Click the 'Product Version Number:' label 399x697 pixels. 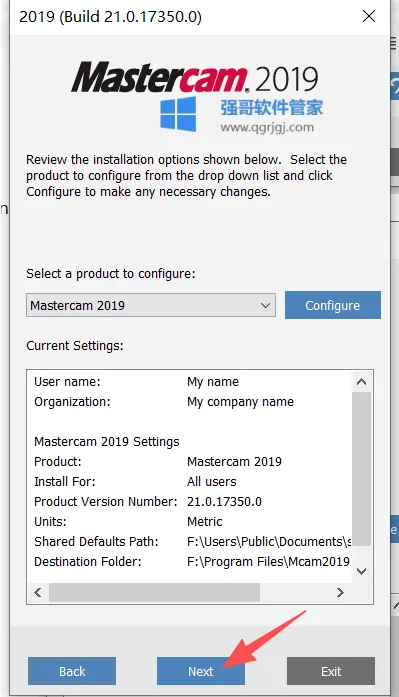click(106, 502)
